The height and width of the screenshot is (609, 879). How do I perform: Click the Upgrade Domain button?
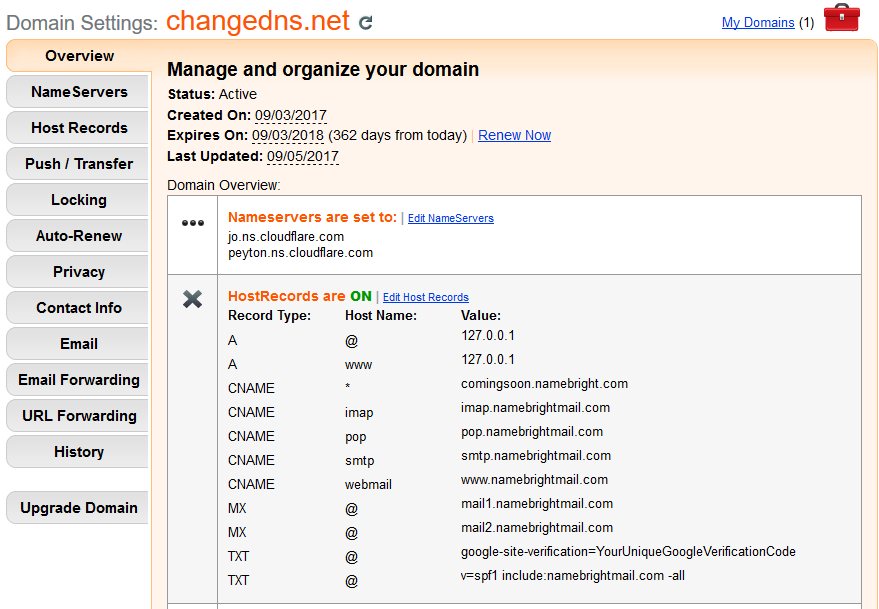[79, 508]
